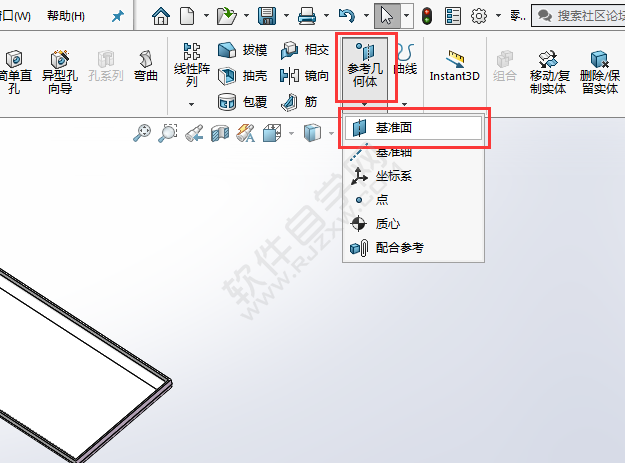Expand the Options gear dropdown arrow
Screen dimensions: 625x463
pos(498,16)
